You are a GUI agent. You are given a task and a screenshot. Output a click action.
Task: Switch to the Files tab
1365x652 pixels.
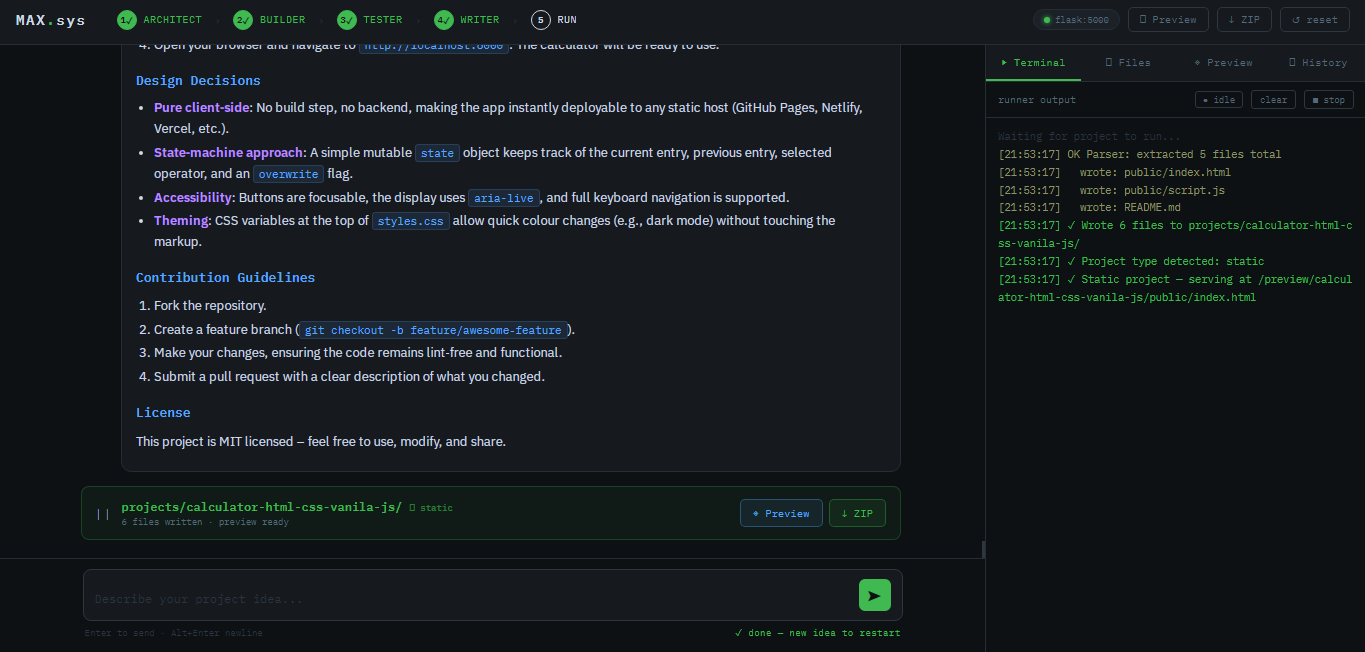click(x=1128, y=62)
